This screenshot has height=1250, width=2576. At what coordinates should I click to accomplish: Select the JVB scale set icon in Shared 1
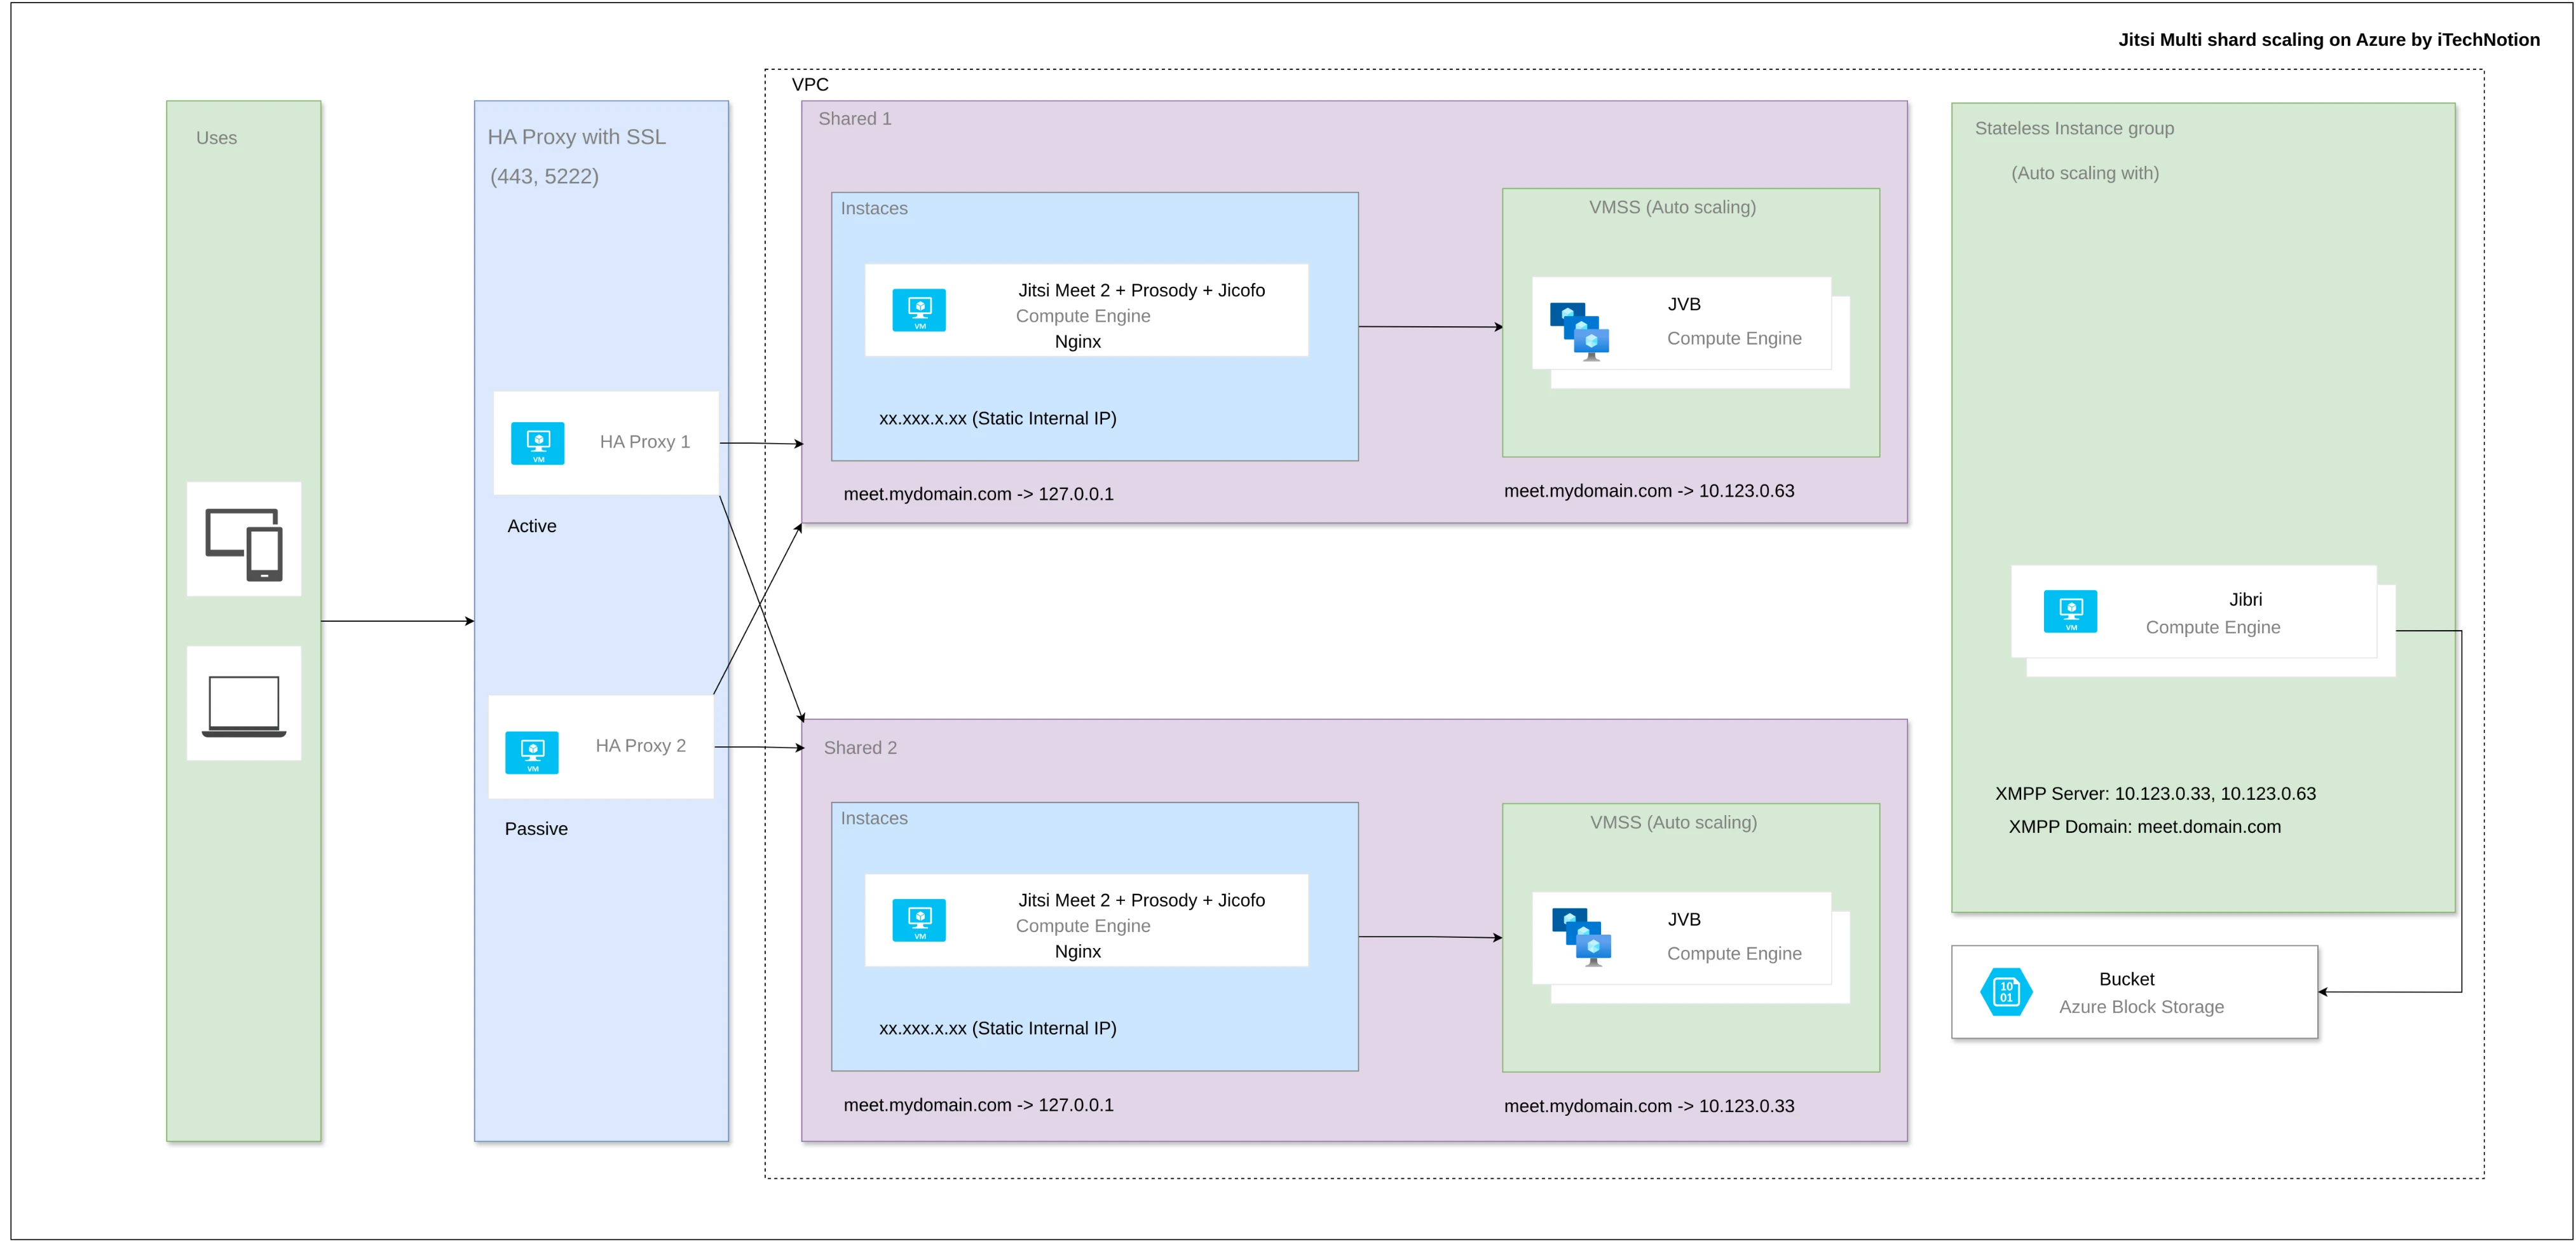[1580, 331]
